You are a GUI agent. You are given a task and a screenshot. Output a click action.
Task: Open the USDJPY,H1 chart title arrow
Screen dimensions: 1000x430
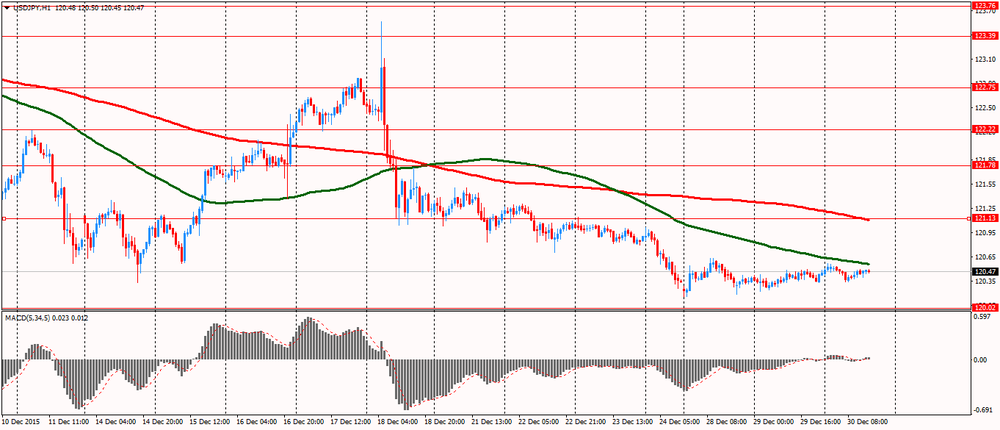click(6, 6)
